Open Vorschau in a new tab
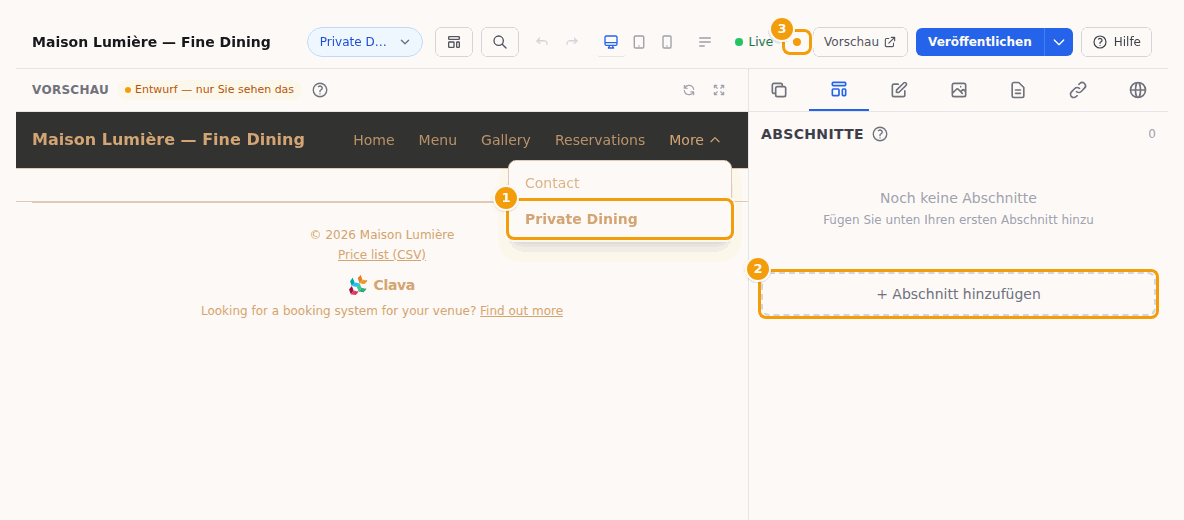Image resolution: width=1184 pixels, height=520 pixels. pos(860,42)
